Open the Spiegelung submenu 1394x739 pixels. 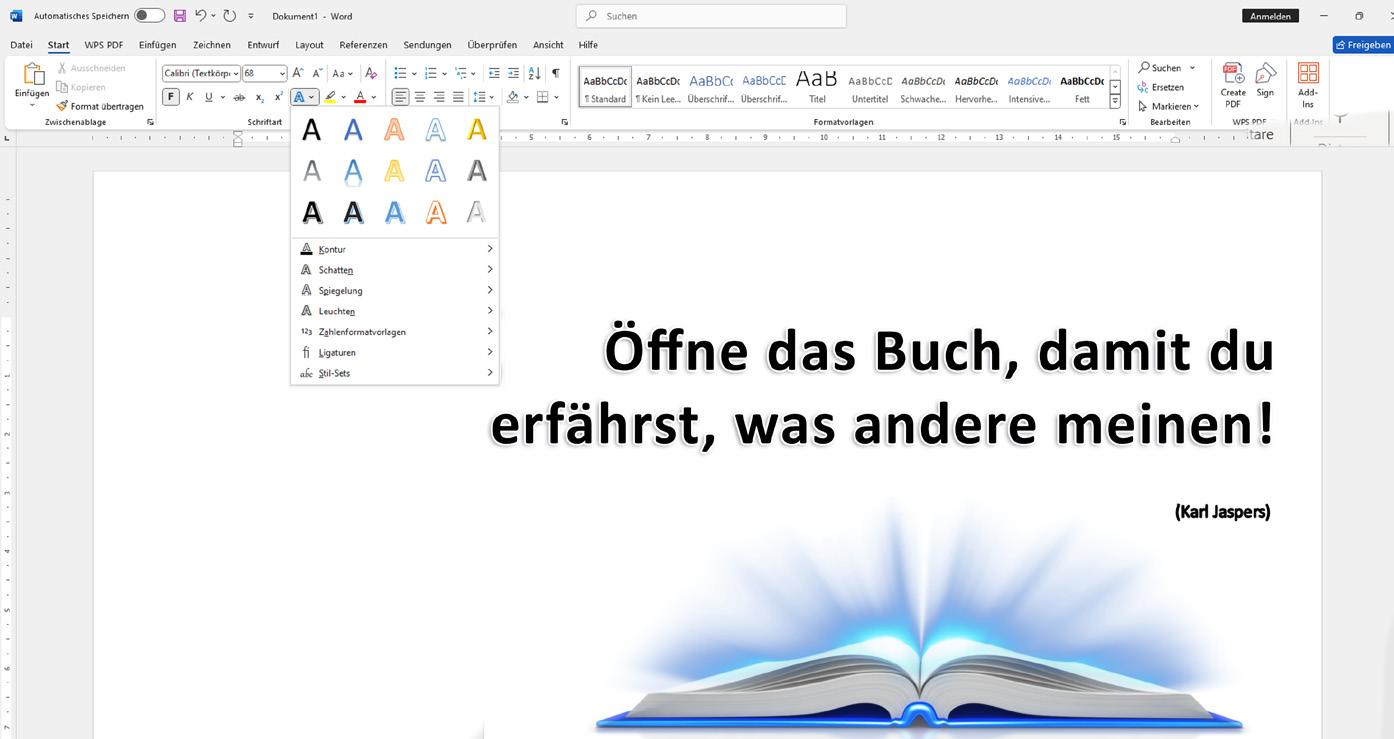click(x=395, y=290)
